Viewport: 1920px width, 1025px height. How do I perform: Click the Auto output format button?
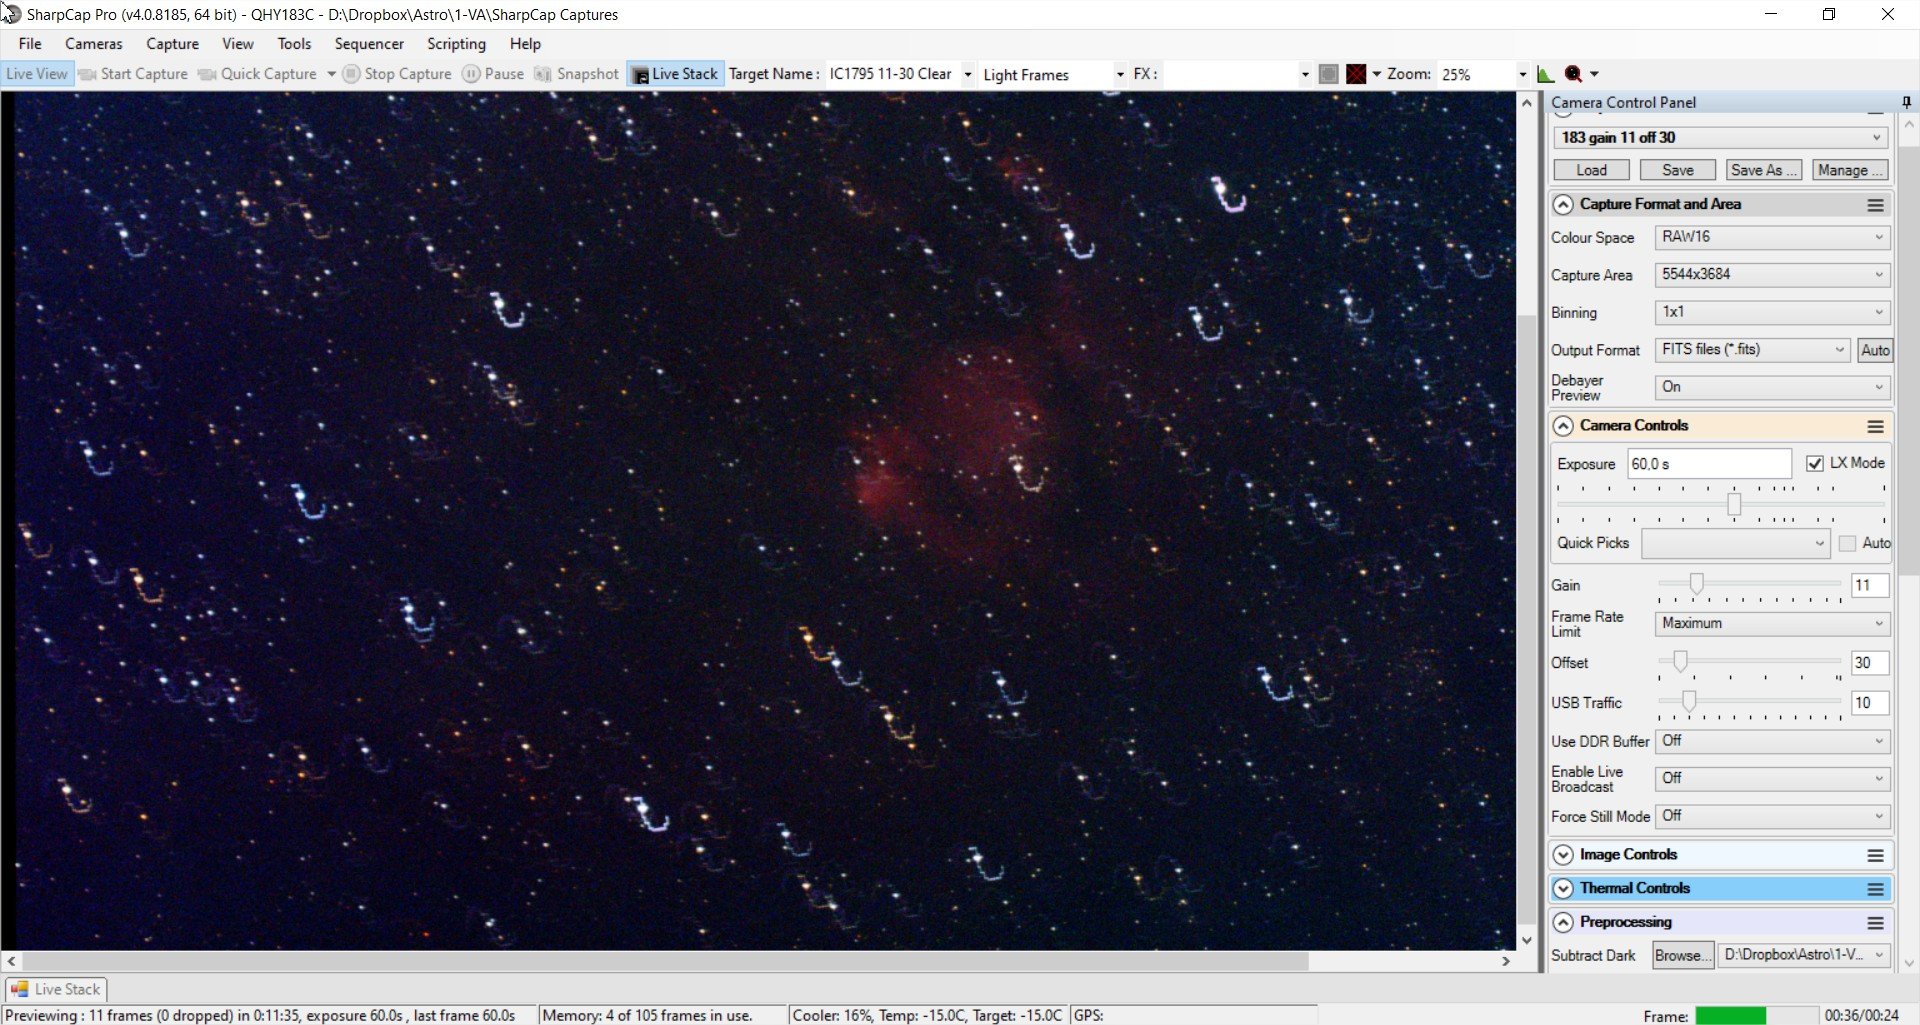coord(1875,350)
